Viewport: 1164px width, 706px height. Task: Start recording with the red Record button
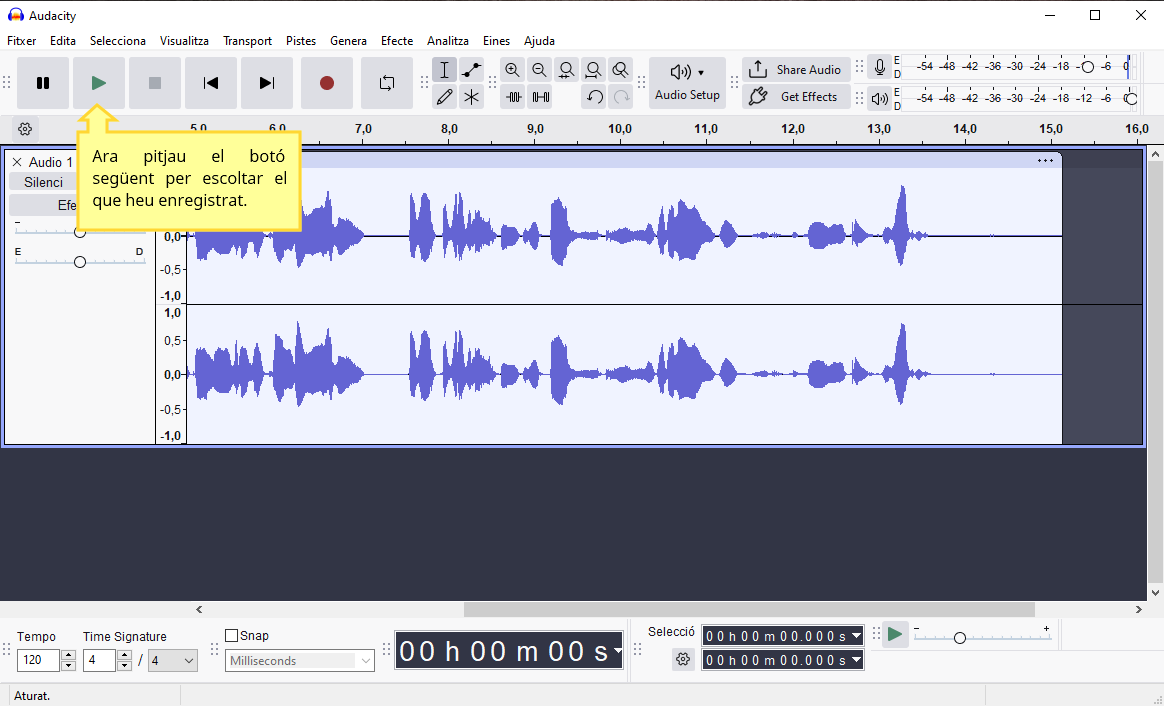pos(327,83)
